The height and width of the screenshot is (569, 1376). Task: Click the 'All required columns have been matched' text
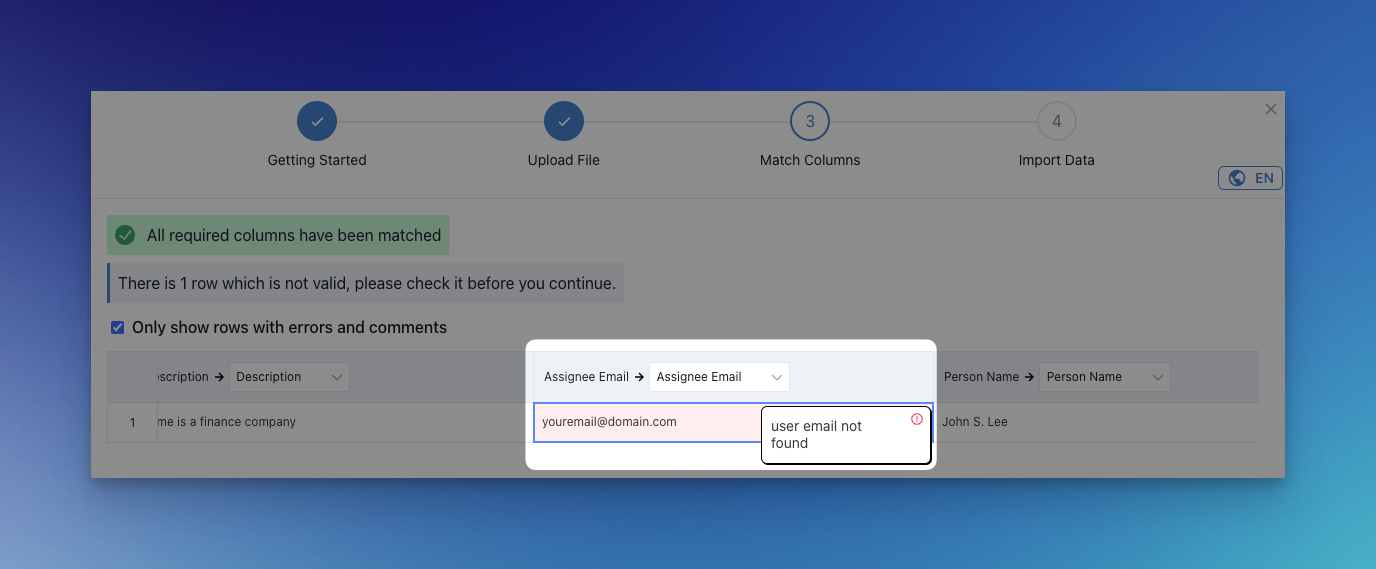tap(294, 235)
